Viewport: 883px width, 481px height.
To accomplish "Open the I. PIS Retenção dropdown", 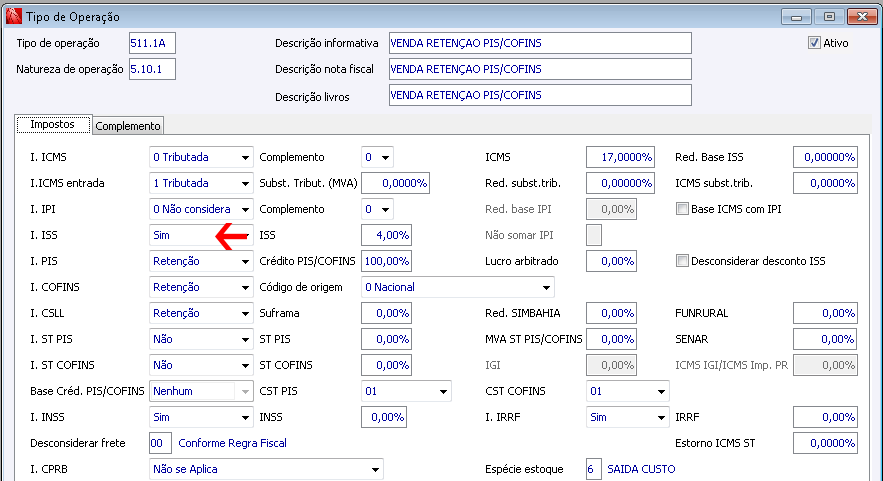I will point(201,261).
